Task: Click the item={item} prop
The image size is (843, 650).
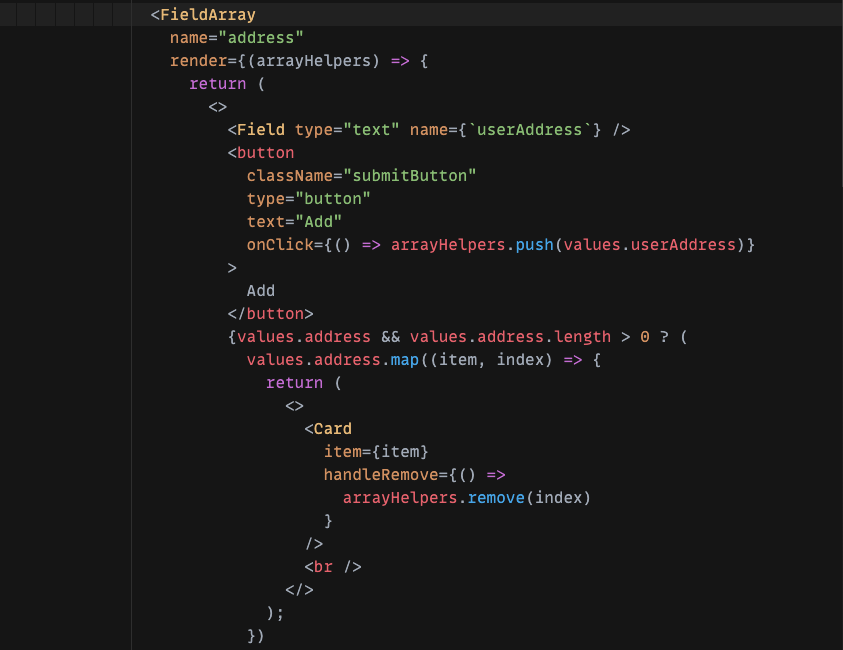Action: [376, 452]
